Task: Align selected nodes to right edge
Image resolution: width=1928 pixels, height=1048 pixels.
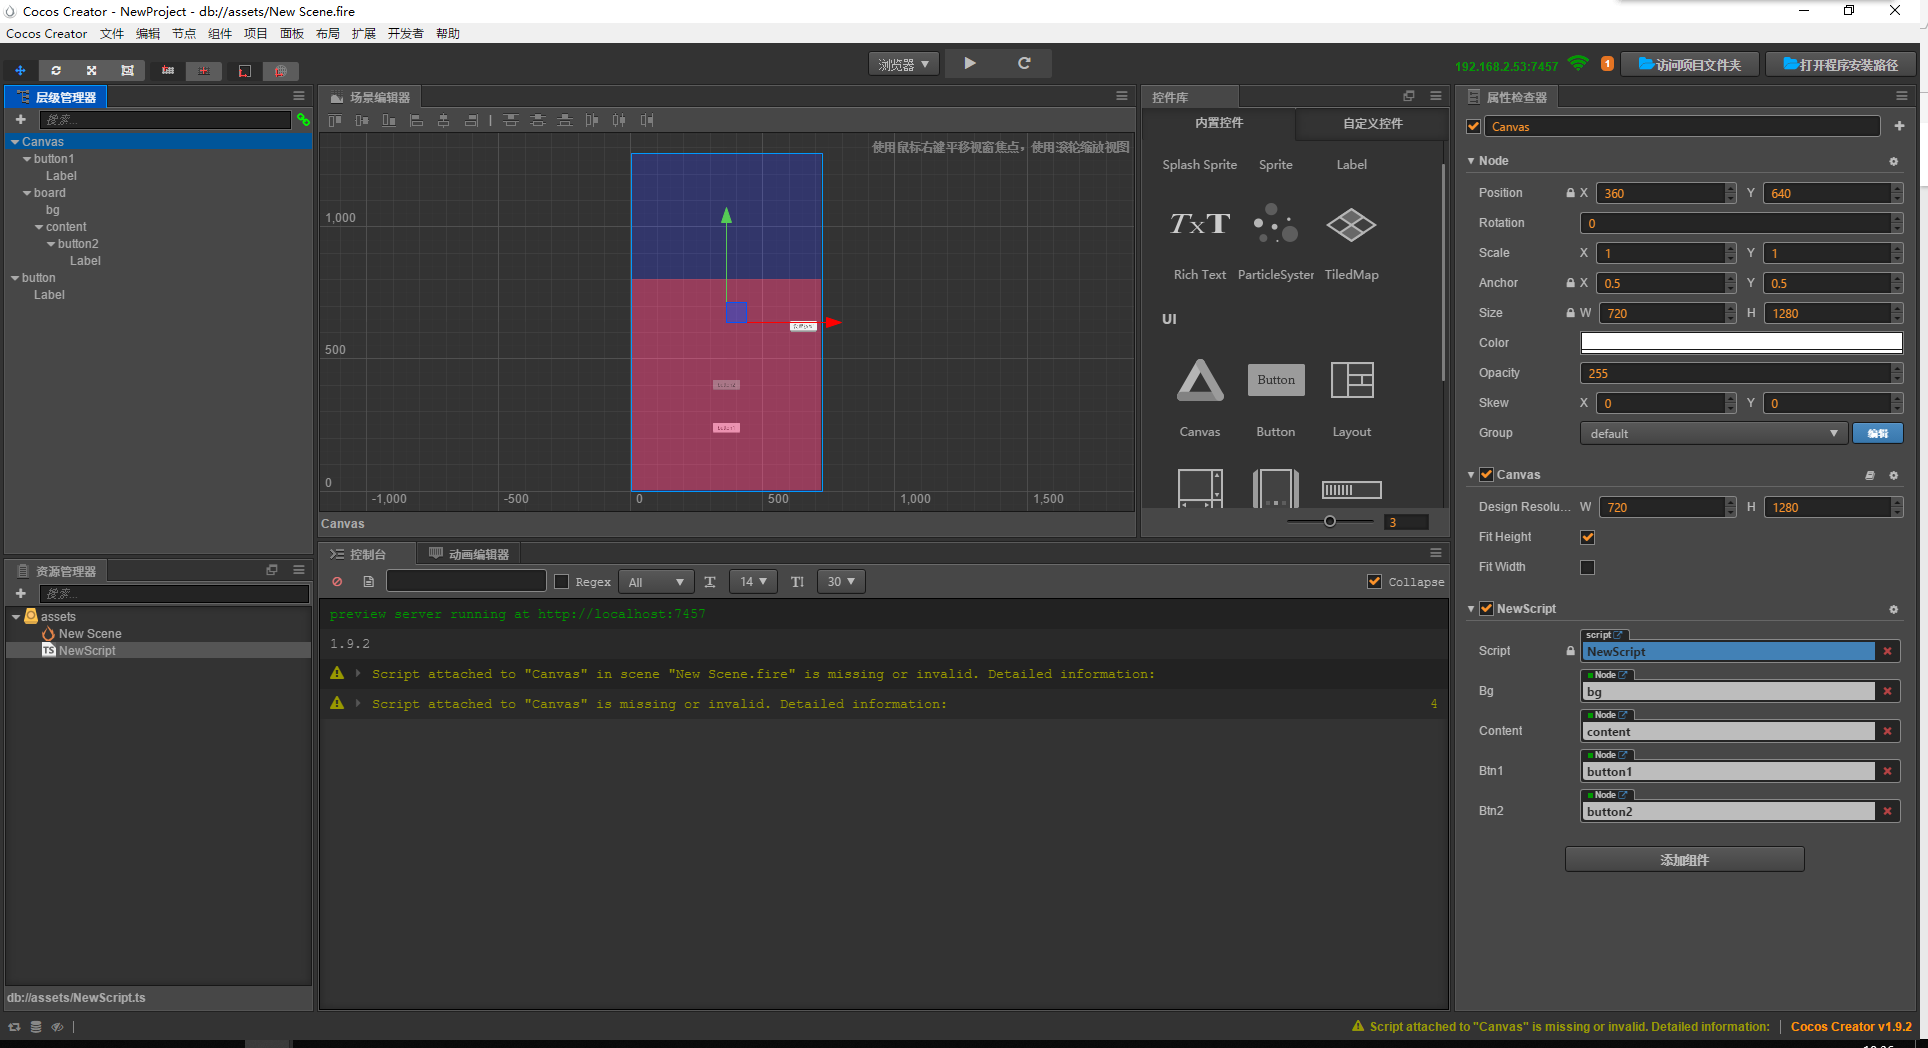Action: (471, 120)
